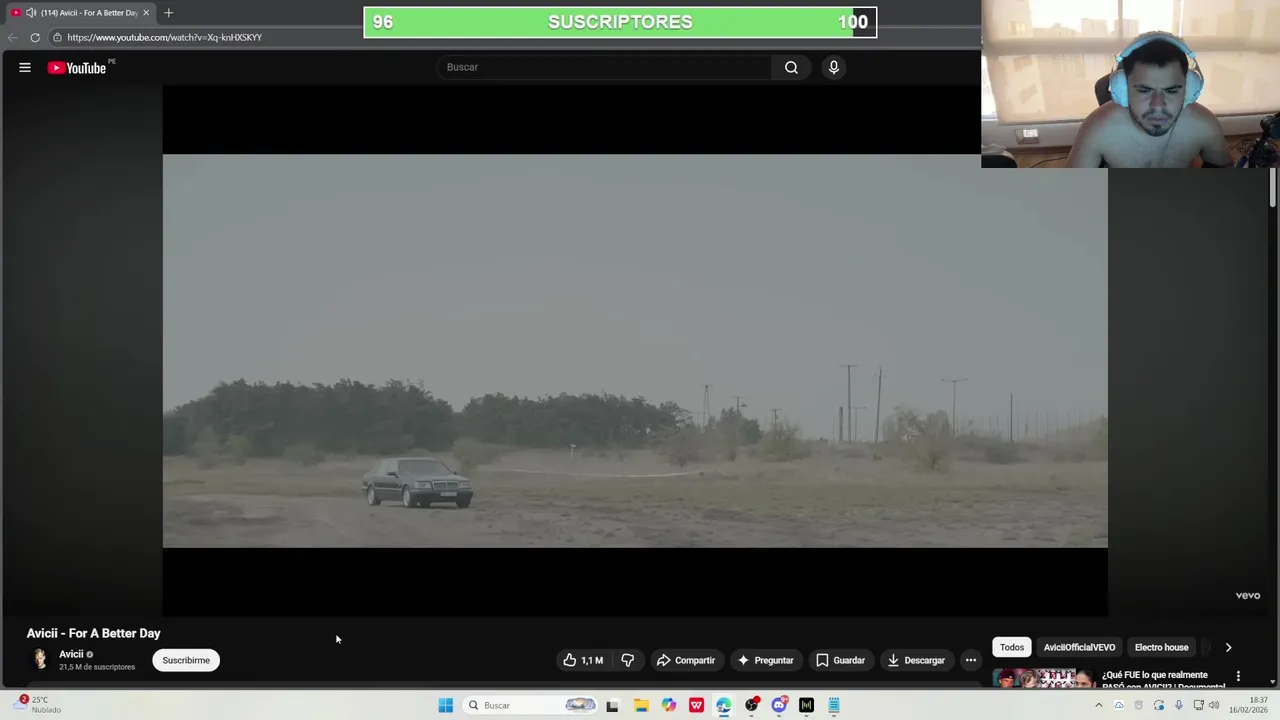The width and height of the screenshot is (1280, 720).
Task: Open Task View in the taskbar
Action: click(612, 705)
